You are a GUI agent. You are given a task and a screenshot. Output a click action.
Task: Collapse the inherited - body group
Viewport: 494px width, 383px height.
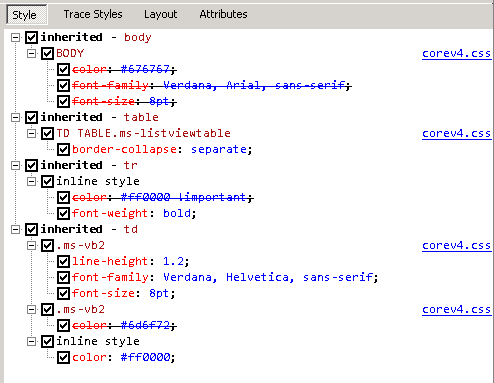pyautogui.click(x=15, y=37)
